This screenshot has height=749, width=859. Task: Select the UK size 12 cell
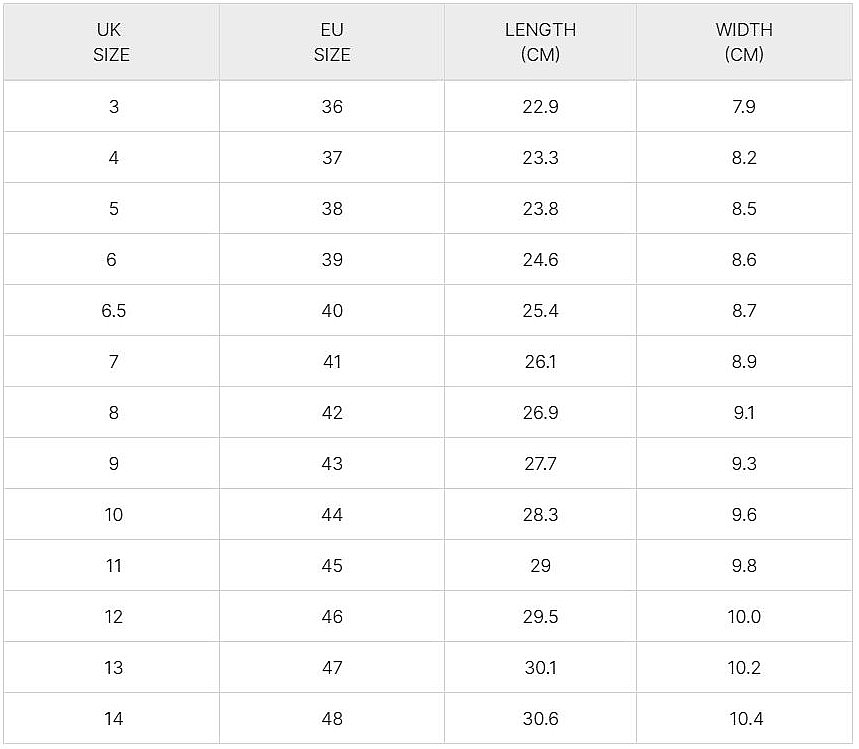click(x=113, y=617)
